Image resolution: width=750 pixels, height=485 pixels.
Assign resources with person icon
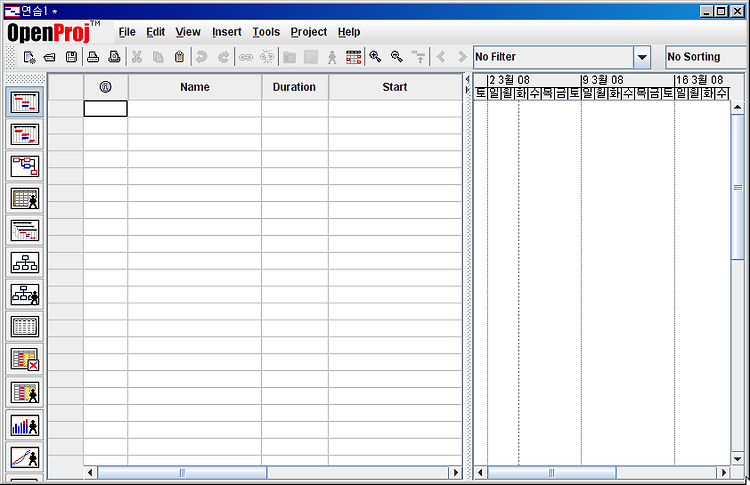(x=332, y=57)
